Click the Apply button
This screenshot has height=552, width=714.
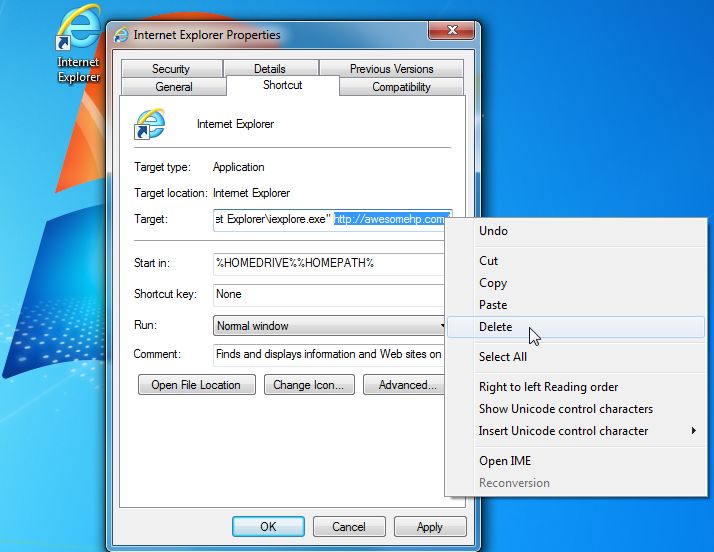(430, 527)
